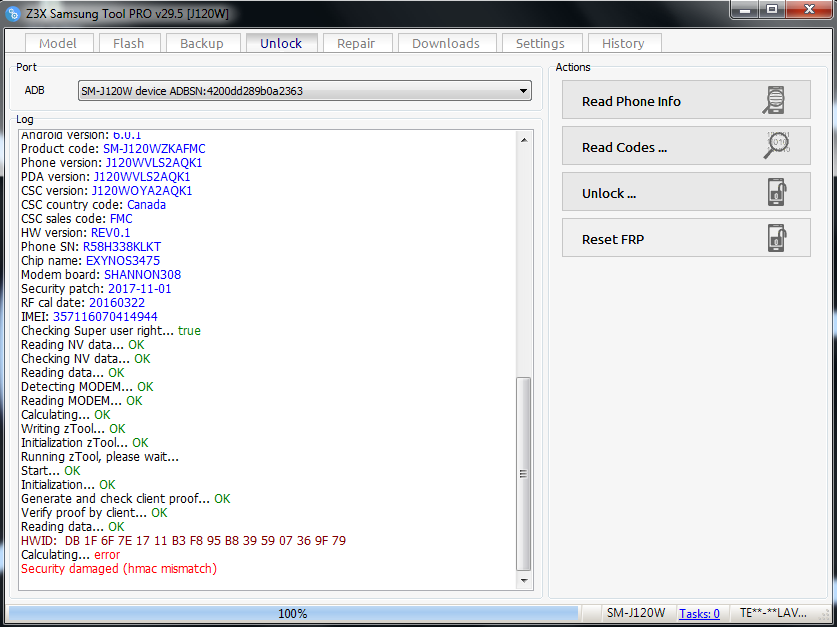Click the Read Phone Info button
The image size is (837, 627).
pos(686,100)
